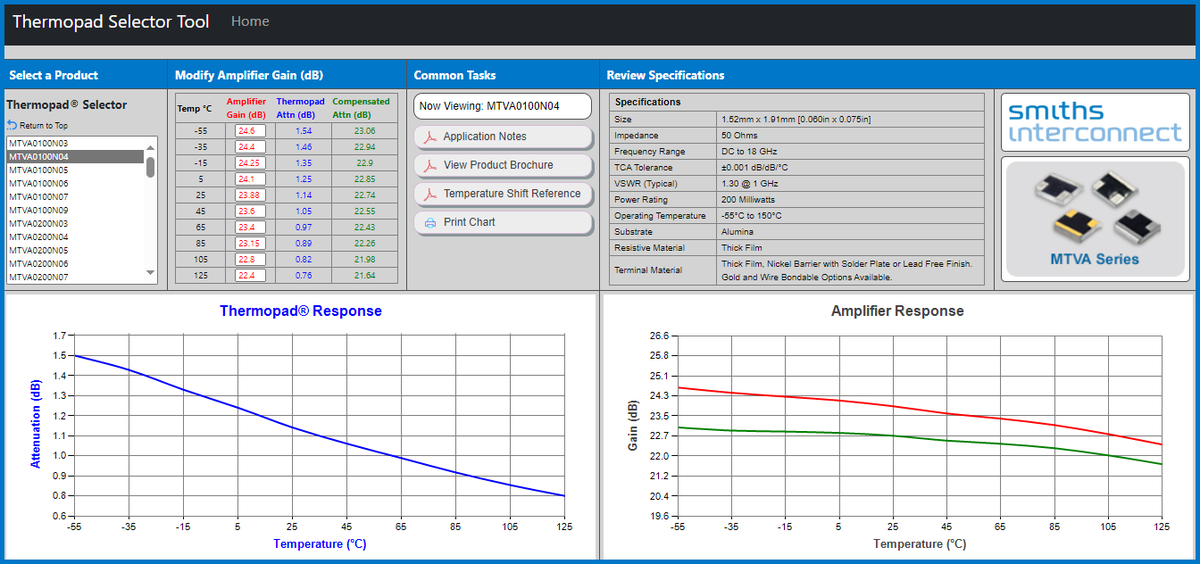The width and height of the screenshot is (1200, 564).
Task: Open the MTVA Series product image
Action: 1094,217
